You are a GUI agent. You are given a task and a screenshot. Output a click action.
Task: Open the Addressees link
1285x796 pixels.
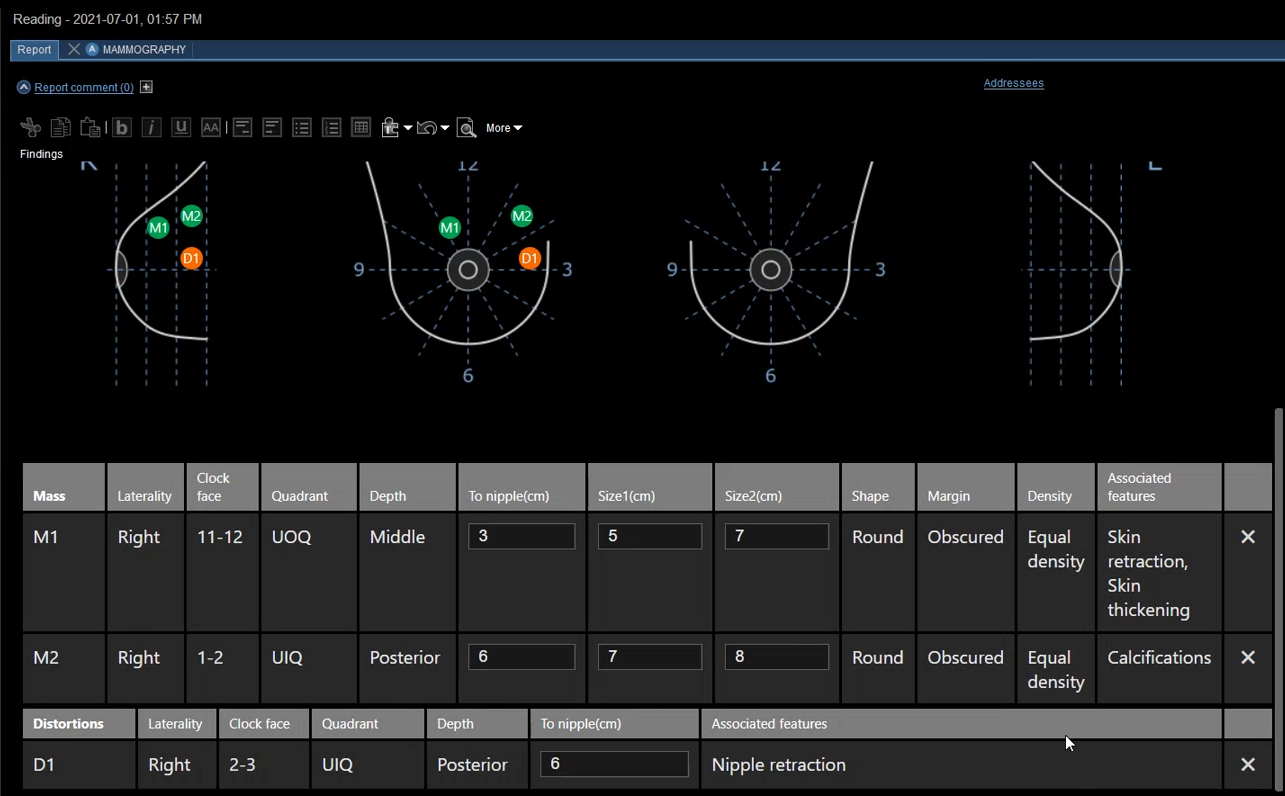pyautogui.click(x=1013, y=84)
